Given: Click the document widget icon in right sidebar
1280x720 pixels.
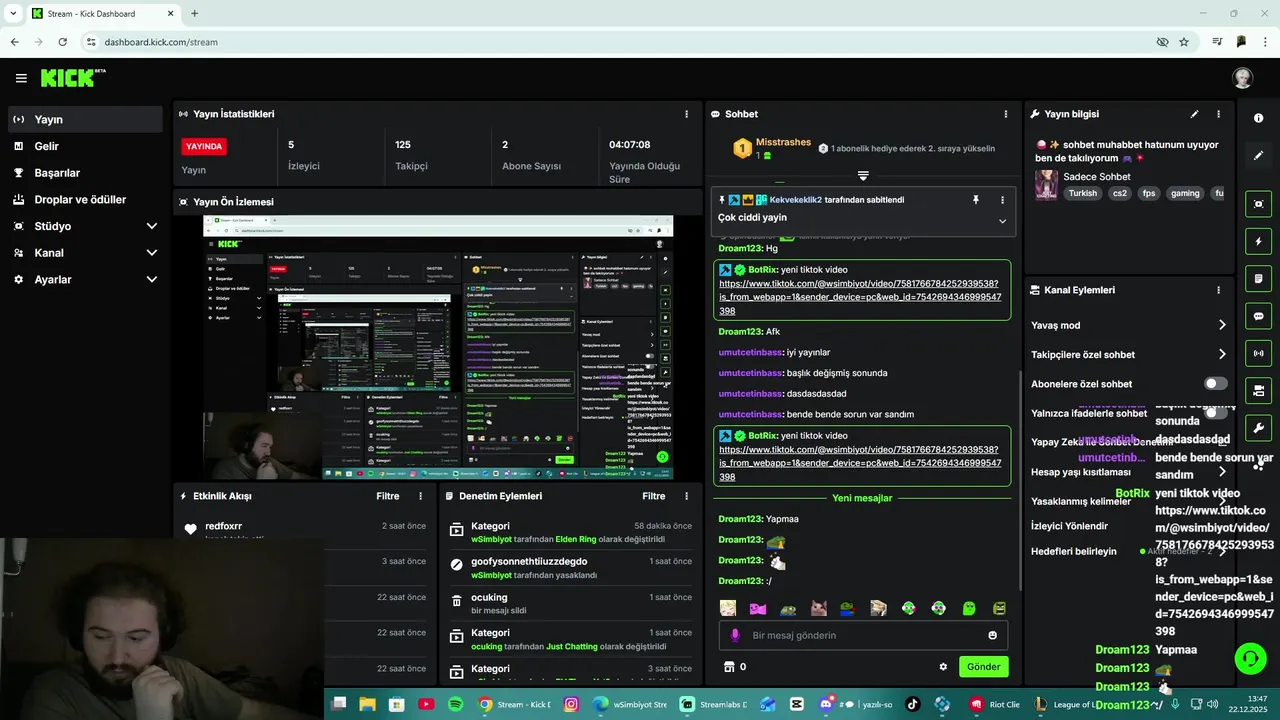Looking at the screenshot, I should tap(1258, 278).
